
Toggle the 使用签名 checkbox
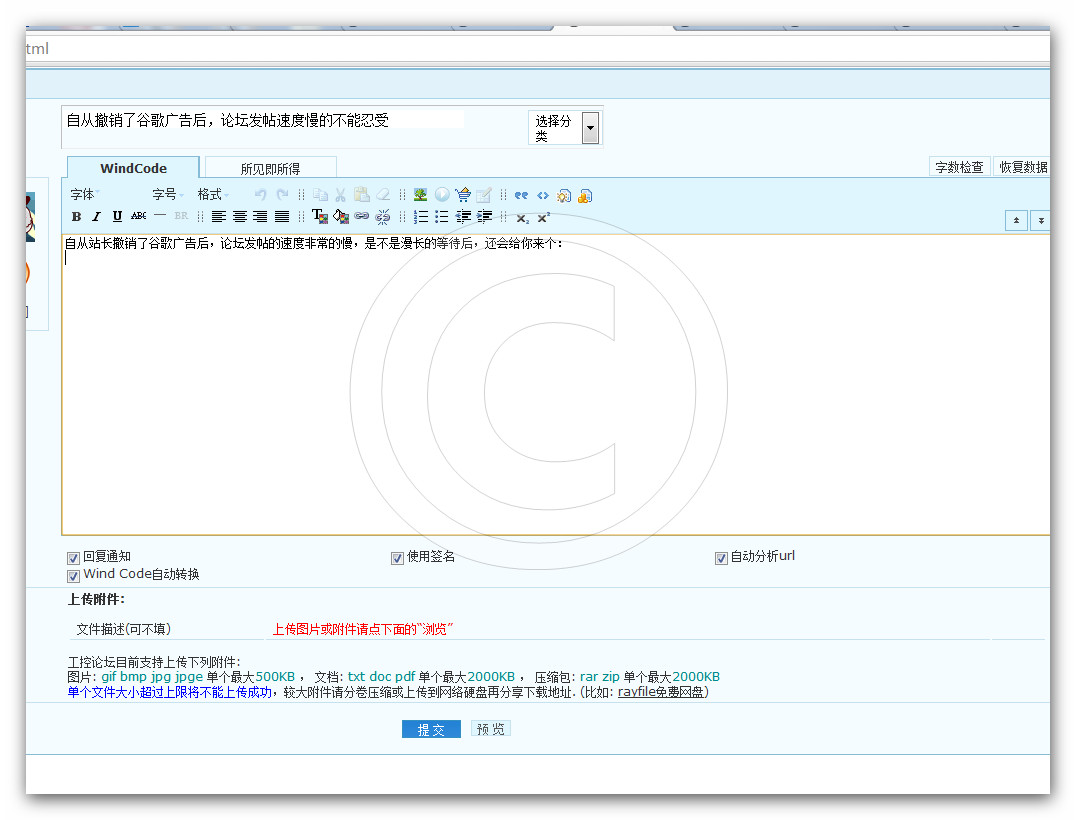tap(397, 558)
